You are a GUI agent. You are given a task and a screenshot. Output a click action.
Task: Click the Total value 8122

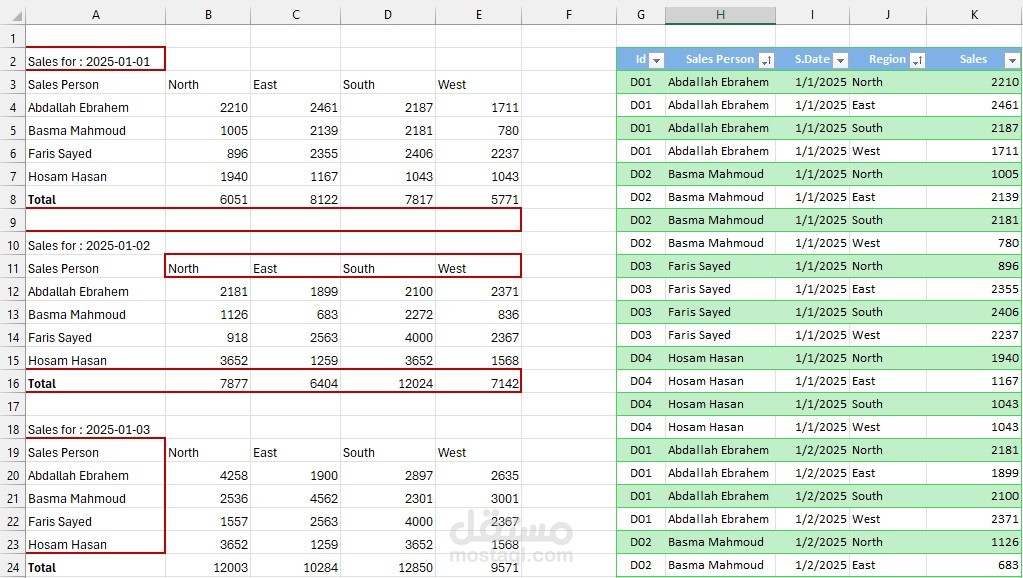pyautogui.click(x=324, y=200)
